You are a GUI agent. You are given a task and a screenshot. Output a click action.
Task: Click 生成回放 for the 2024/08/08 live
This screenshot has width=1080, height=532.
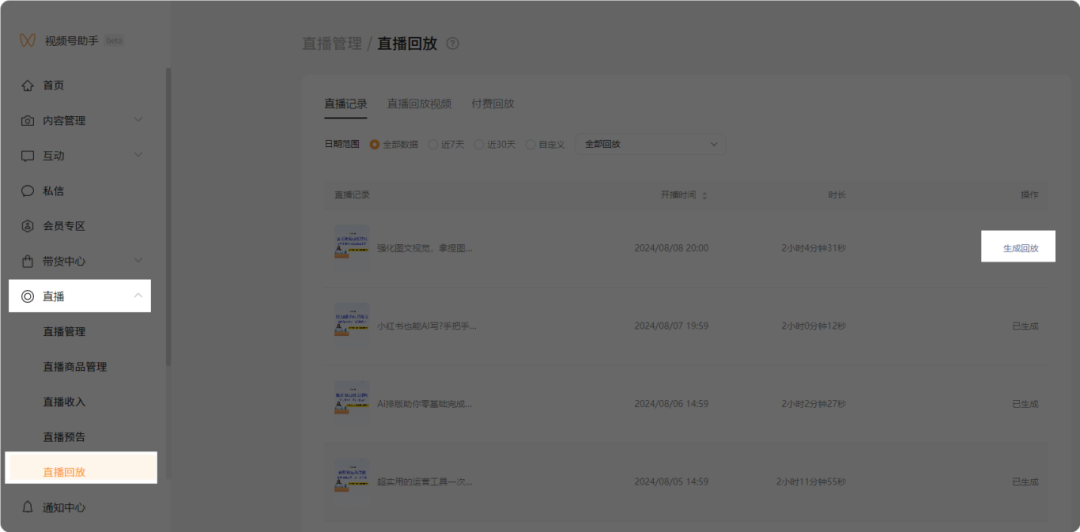(1020, 247)
